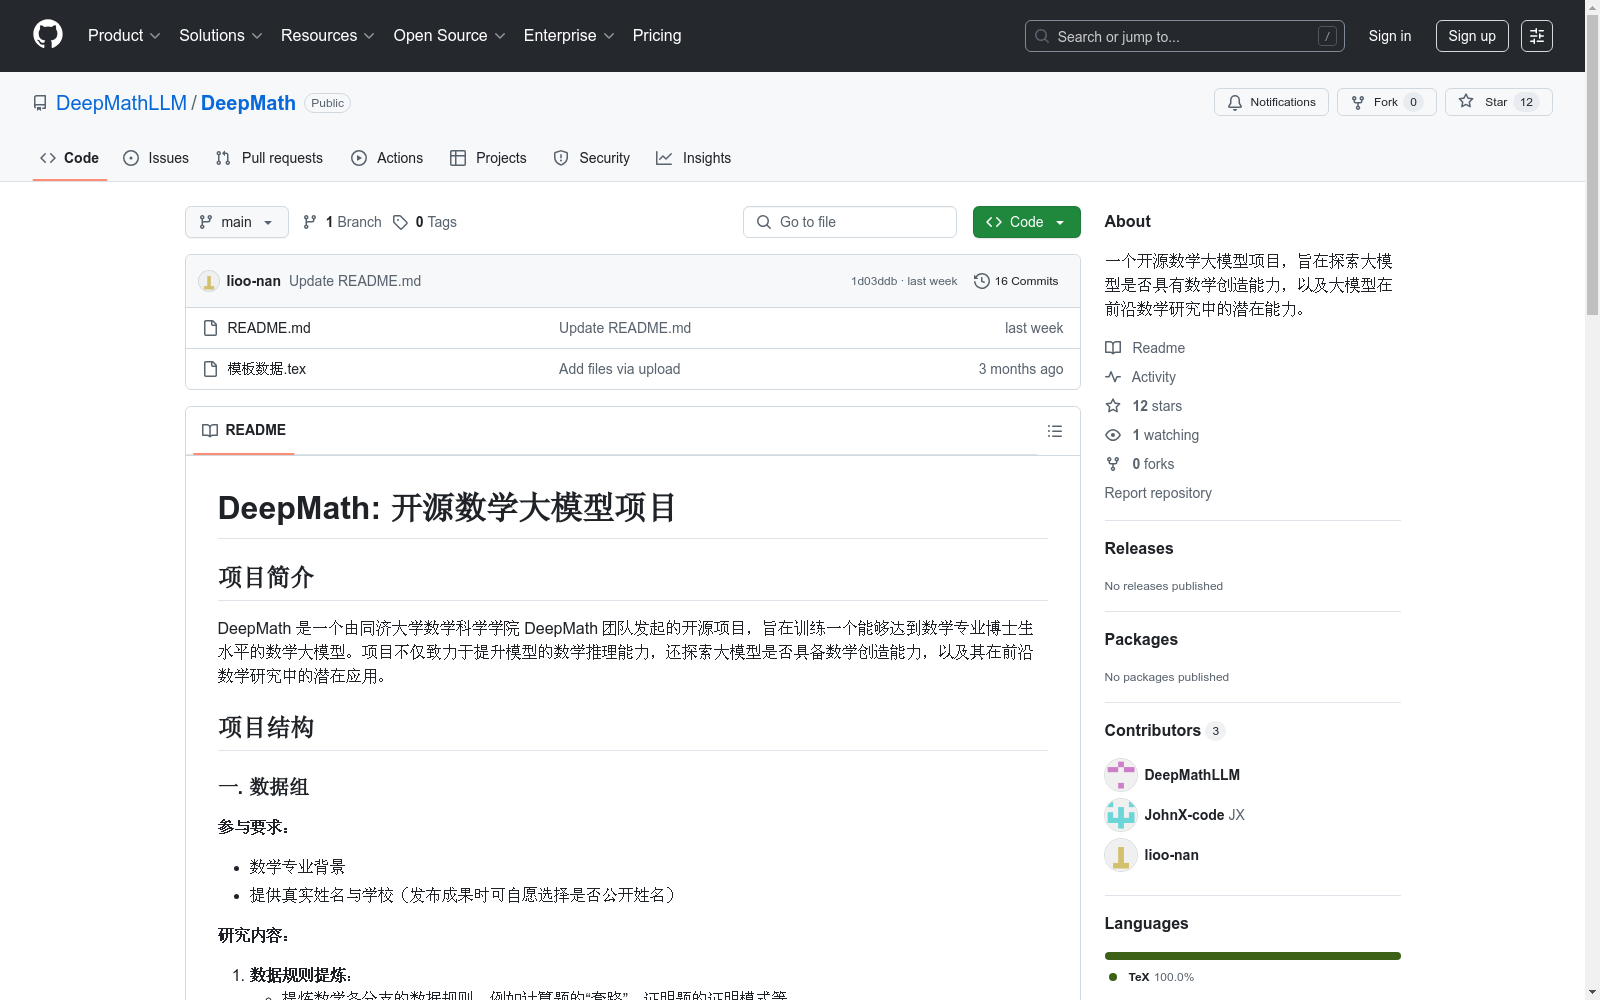Switch to the Actions tab
The image size is (1600, 1000).
(387, 158)
